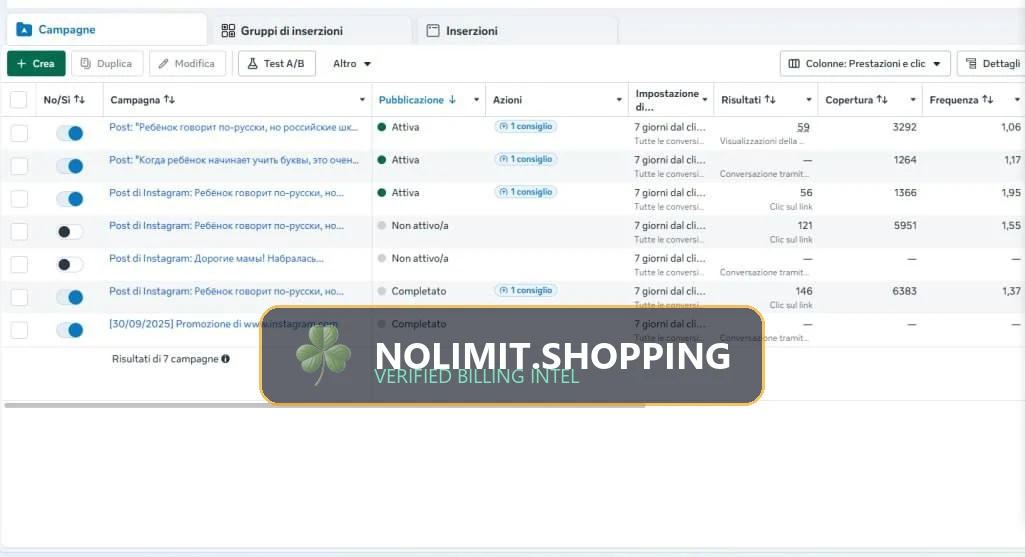Switch to Gruppi di inserzioni tab
Image resolution: width=1025 pixels, height=557 pixels.
pos(312,31)
